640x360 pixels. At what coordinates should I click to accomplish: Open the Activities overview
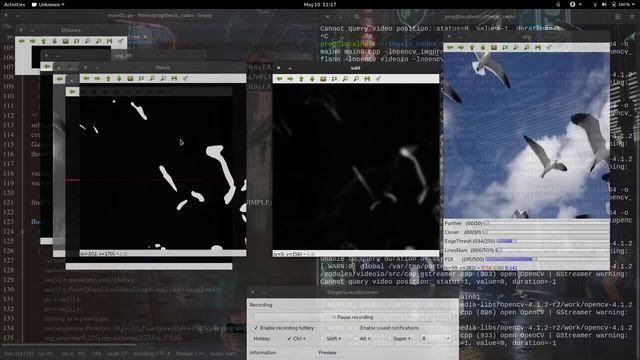point(14,4)
